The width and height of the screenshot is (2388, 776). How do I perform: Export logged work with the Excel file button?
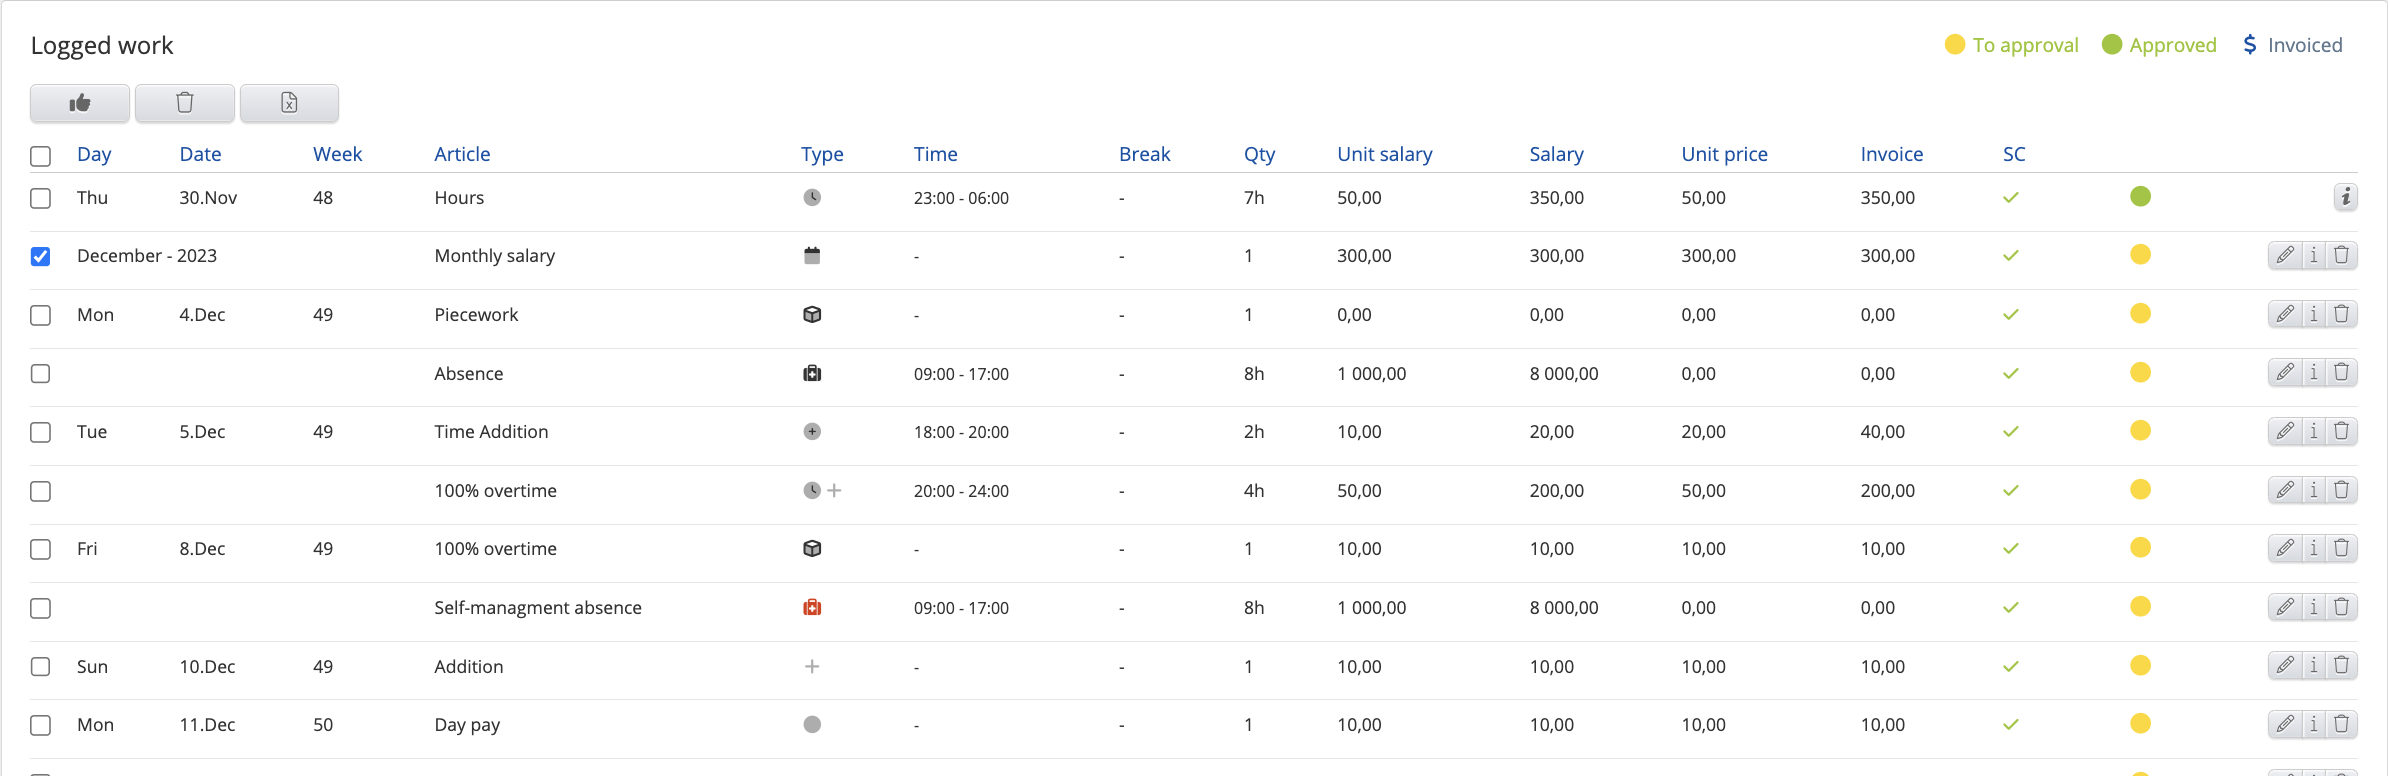tap(289, 103)
